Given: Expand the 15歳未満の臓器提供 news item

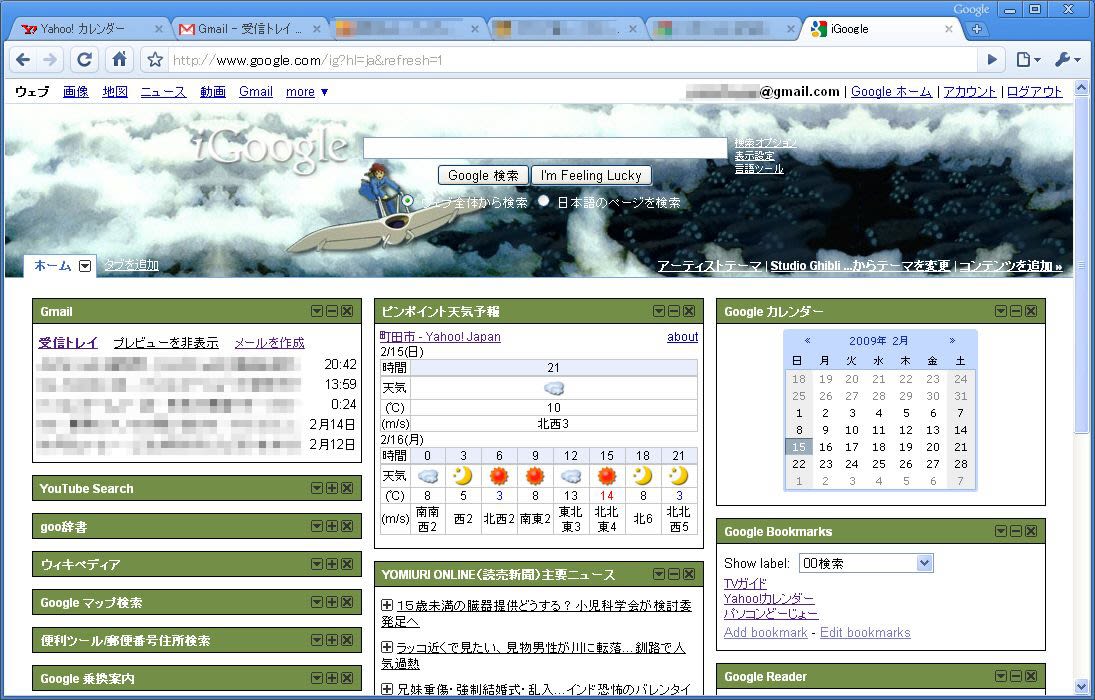Looking at the screenshot, I should click(387, 606).
